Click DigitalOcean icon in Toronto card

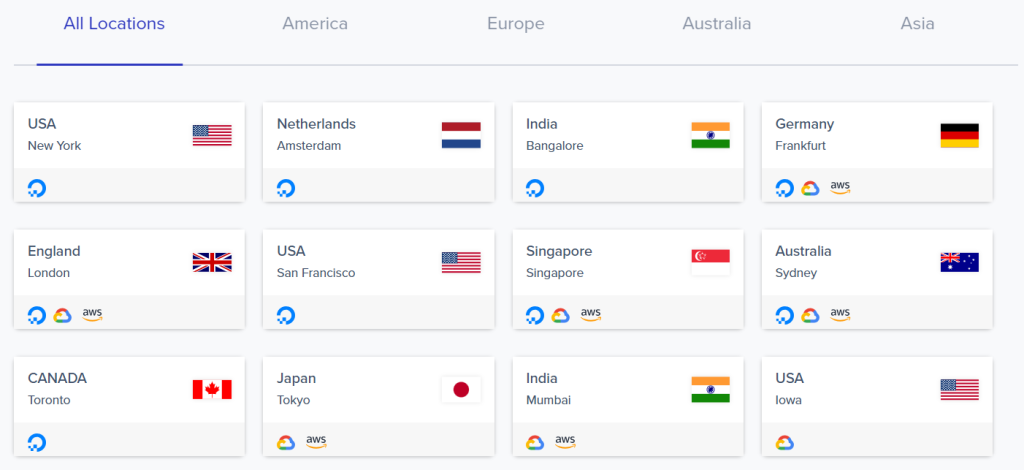point(37,443)
